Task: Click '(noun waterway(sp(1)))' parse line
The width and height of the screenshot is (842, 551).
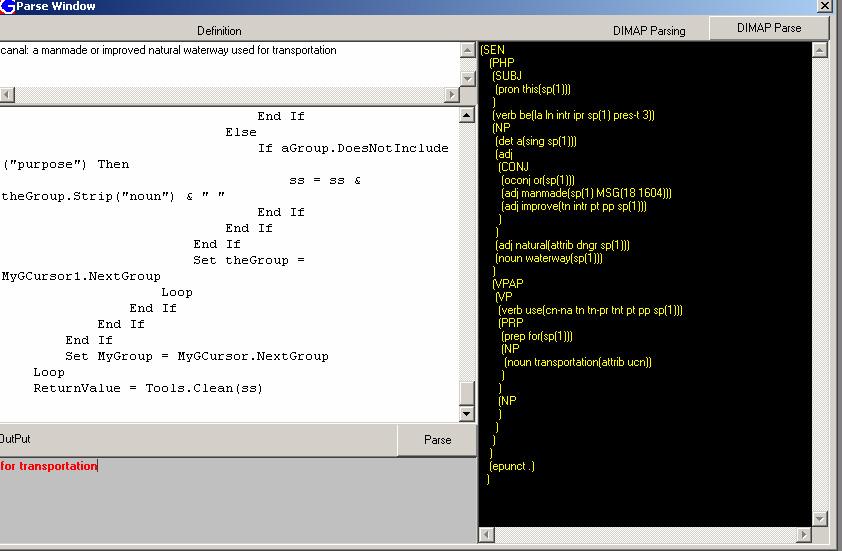Action: tap(549, 258)
